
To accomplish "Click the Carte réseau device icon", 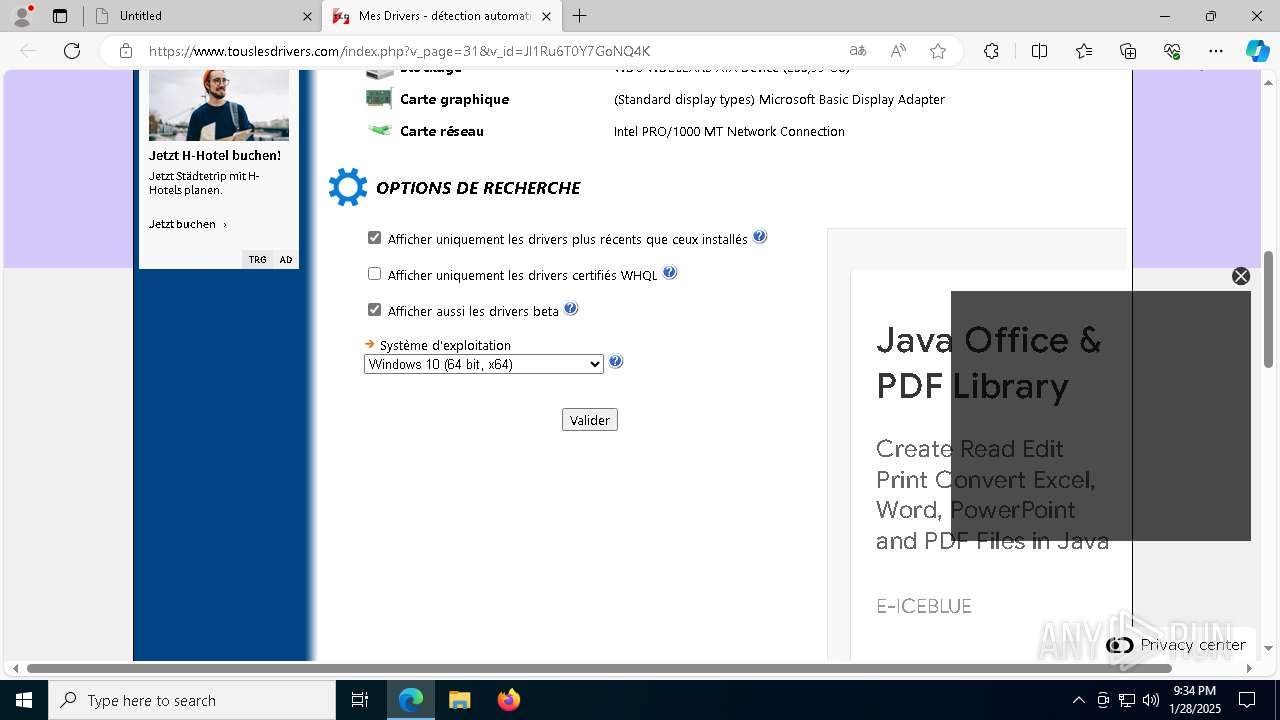I will click(x=379, y=130).
